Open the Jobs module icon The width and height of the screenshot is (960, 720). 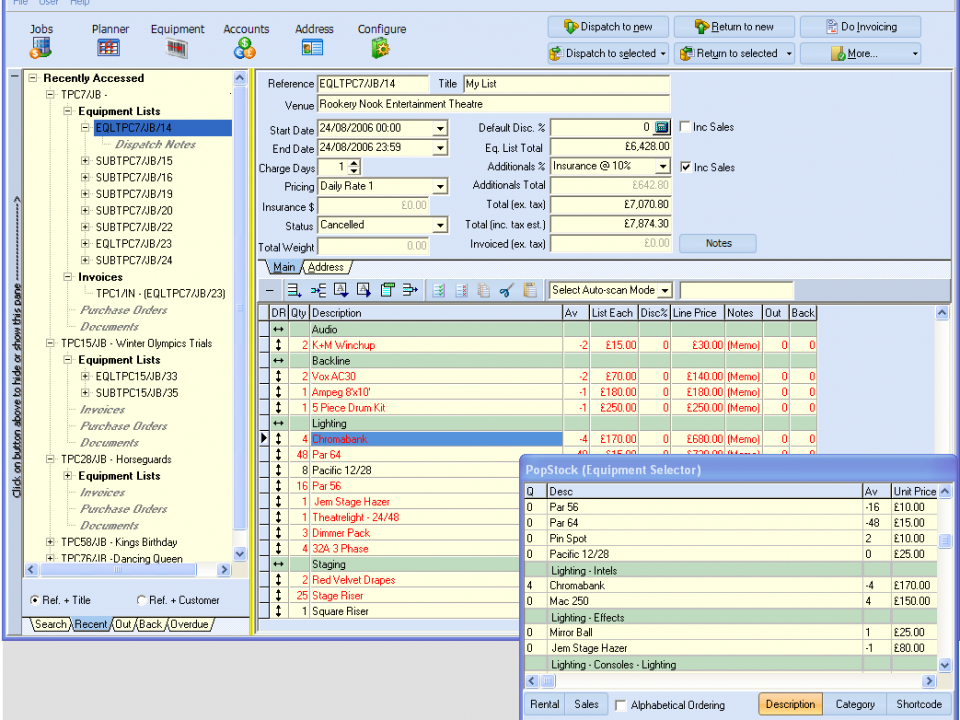(x=41, y=47)
